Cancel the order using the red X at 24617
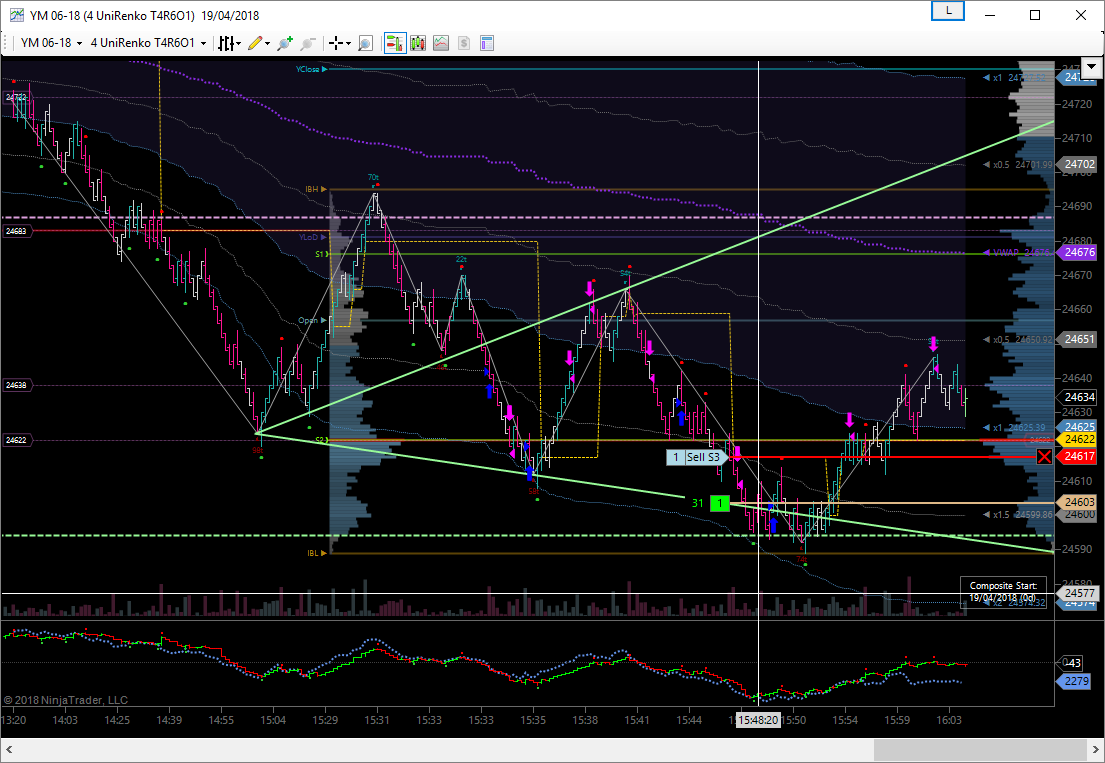This screenshot has width=1105, height=763. [x=1044, y=457]
